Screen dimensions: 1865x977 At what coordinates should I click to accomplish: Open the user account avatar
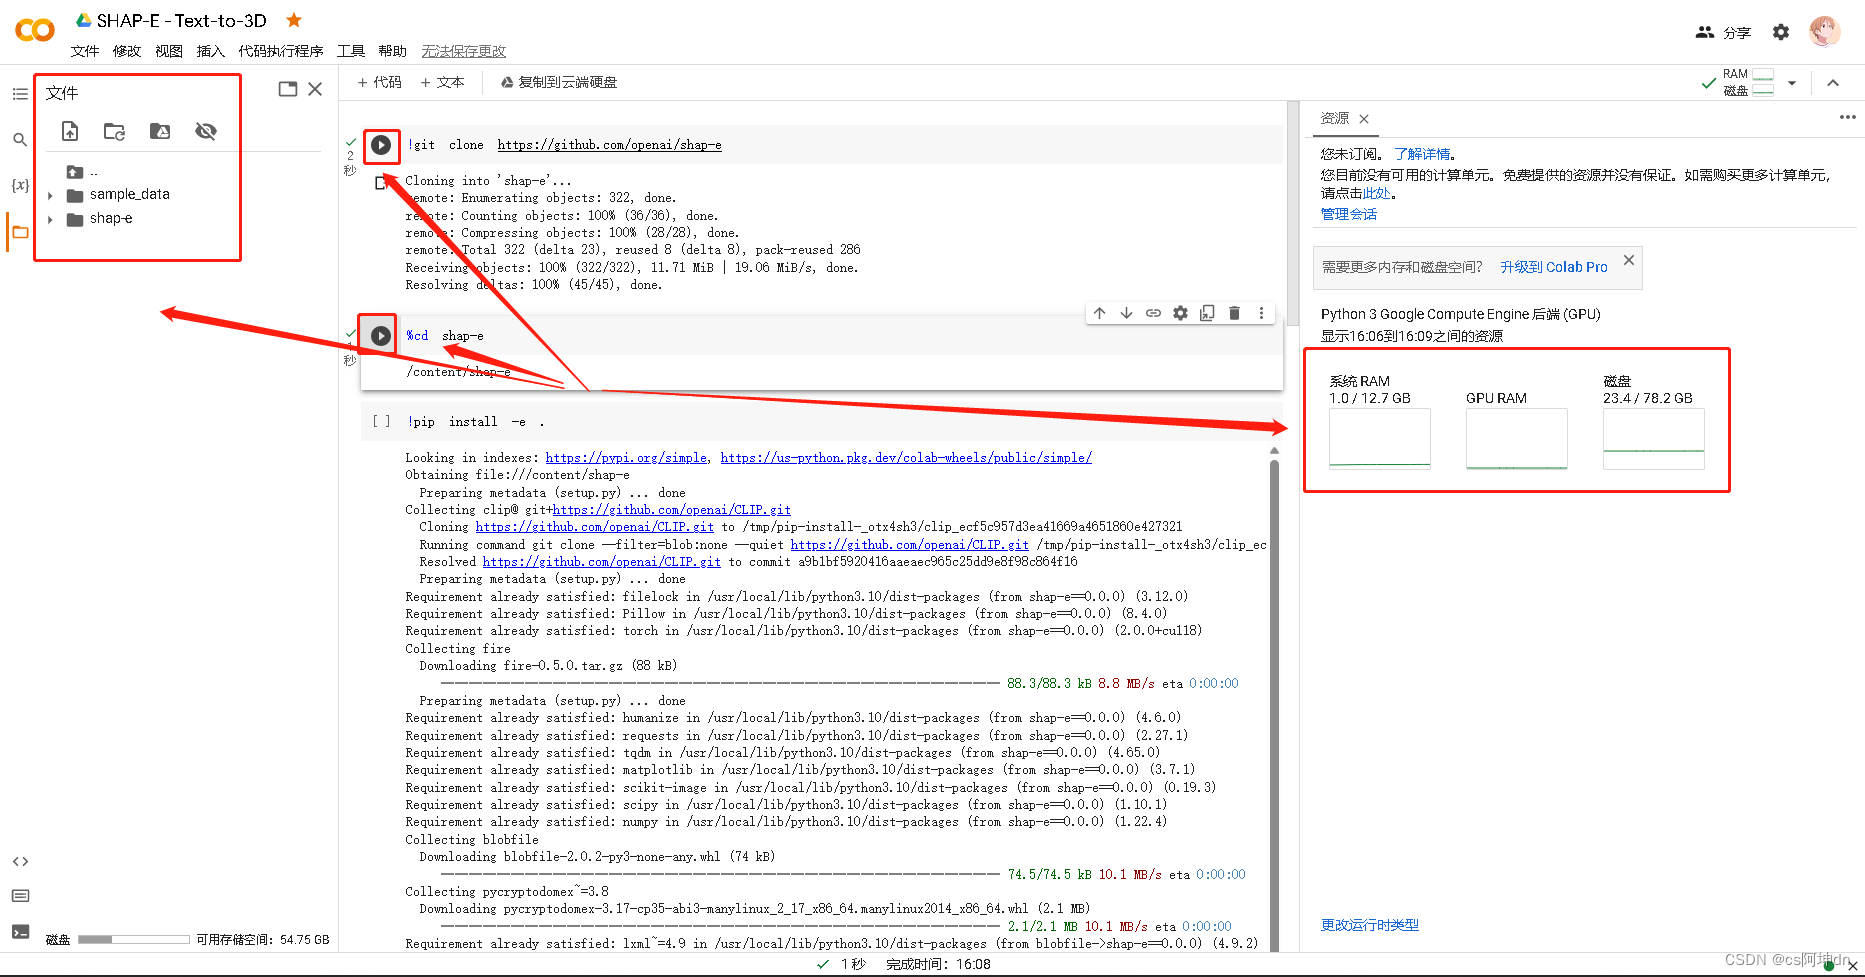1825,31
